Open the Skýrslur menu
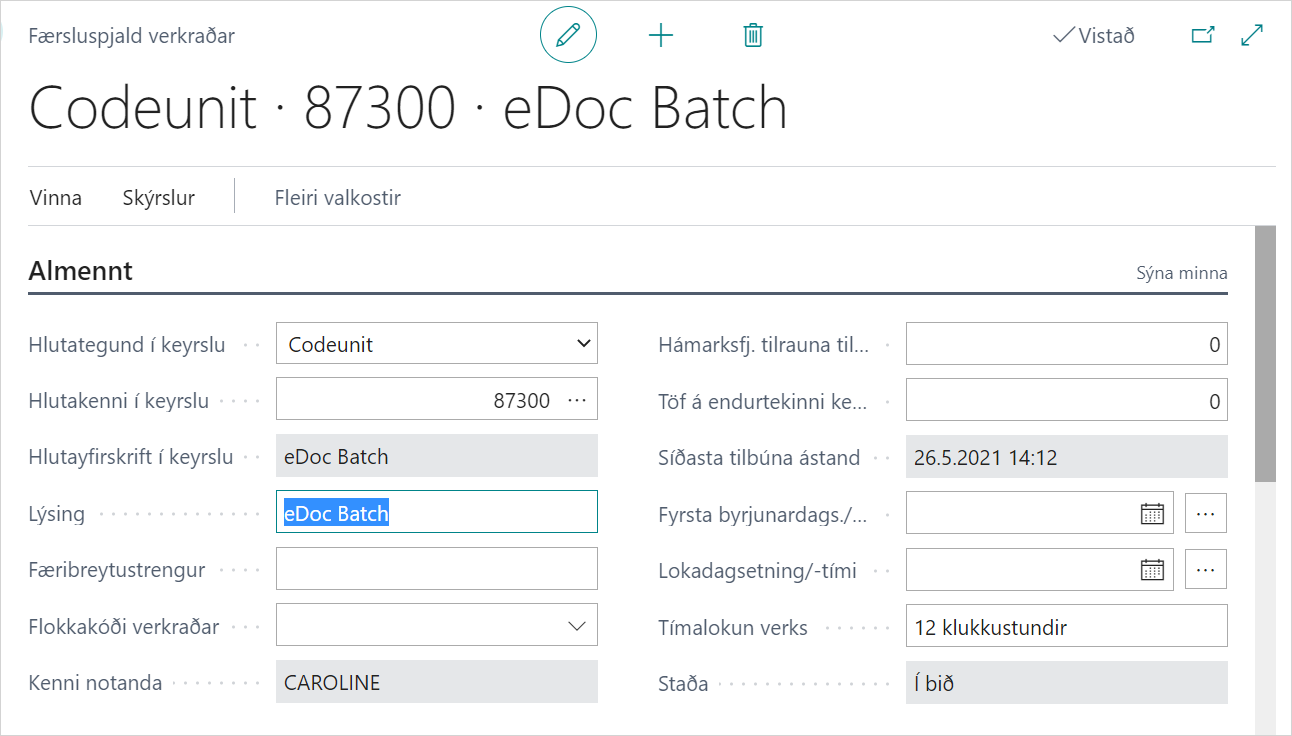 click(x=159, y=197)
